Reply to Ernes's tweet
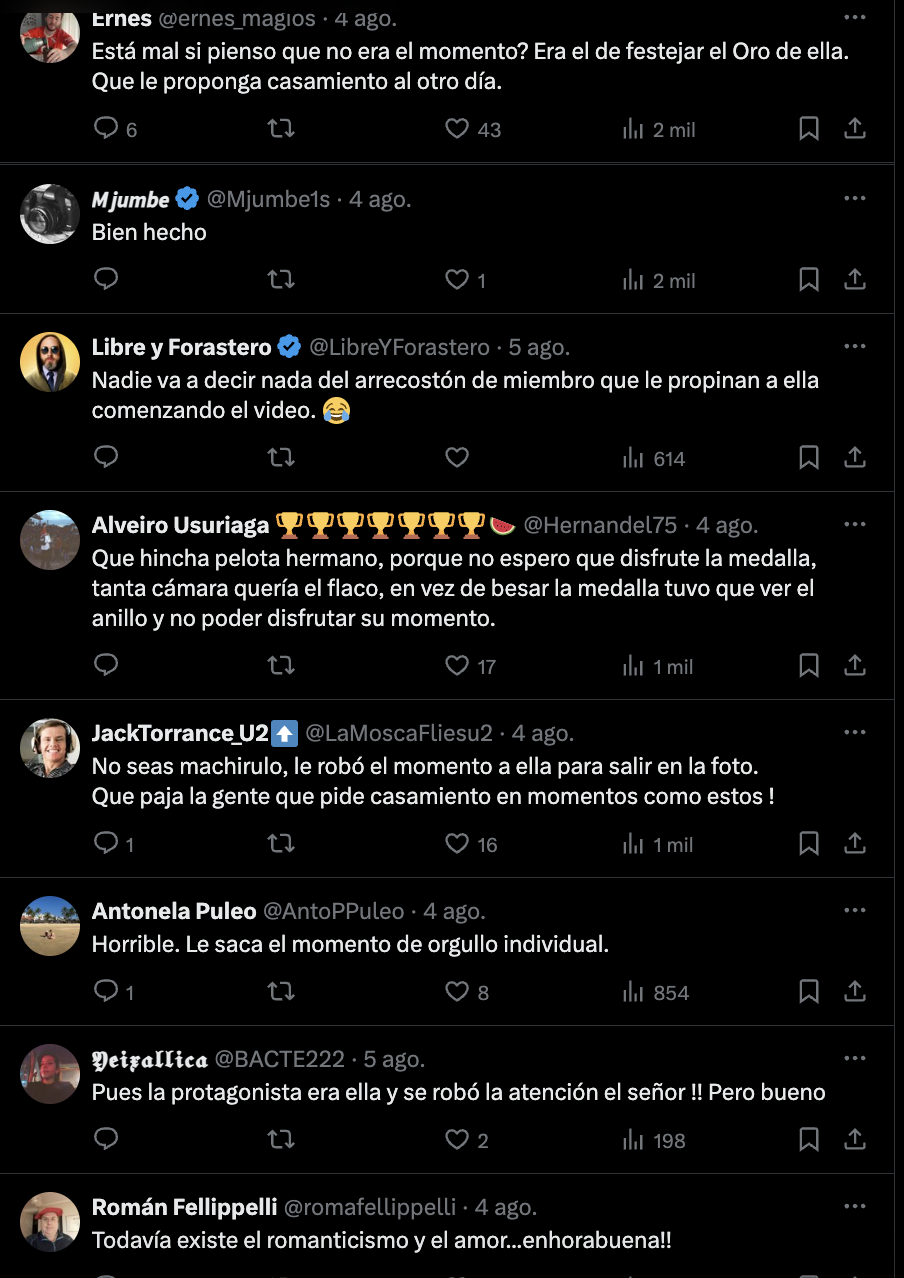The image size is (904, 1278). (106, 129)
